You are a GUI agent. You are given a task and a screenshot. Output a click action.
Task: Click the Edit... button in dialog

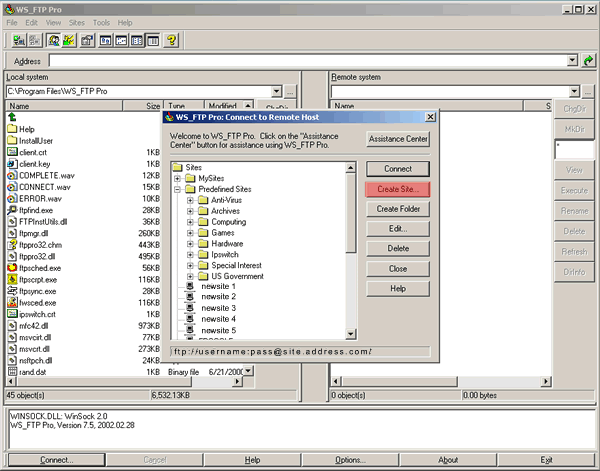click(398, 229)
